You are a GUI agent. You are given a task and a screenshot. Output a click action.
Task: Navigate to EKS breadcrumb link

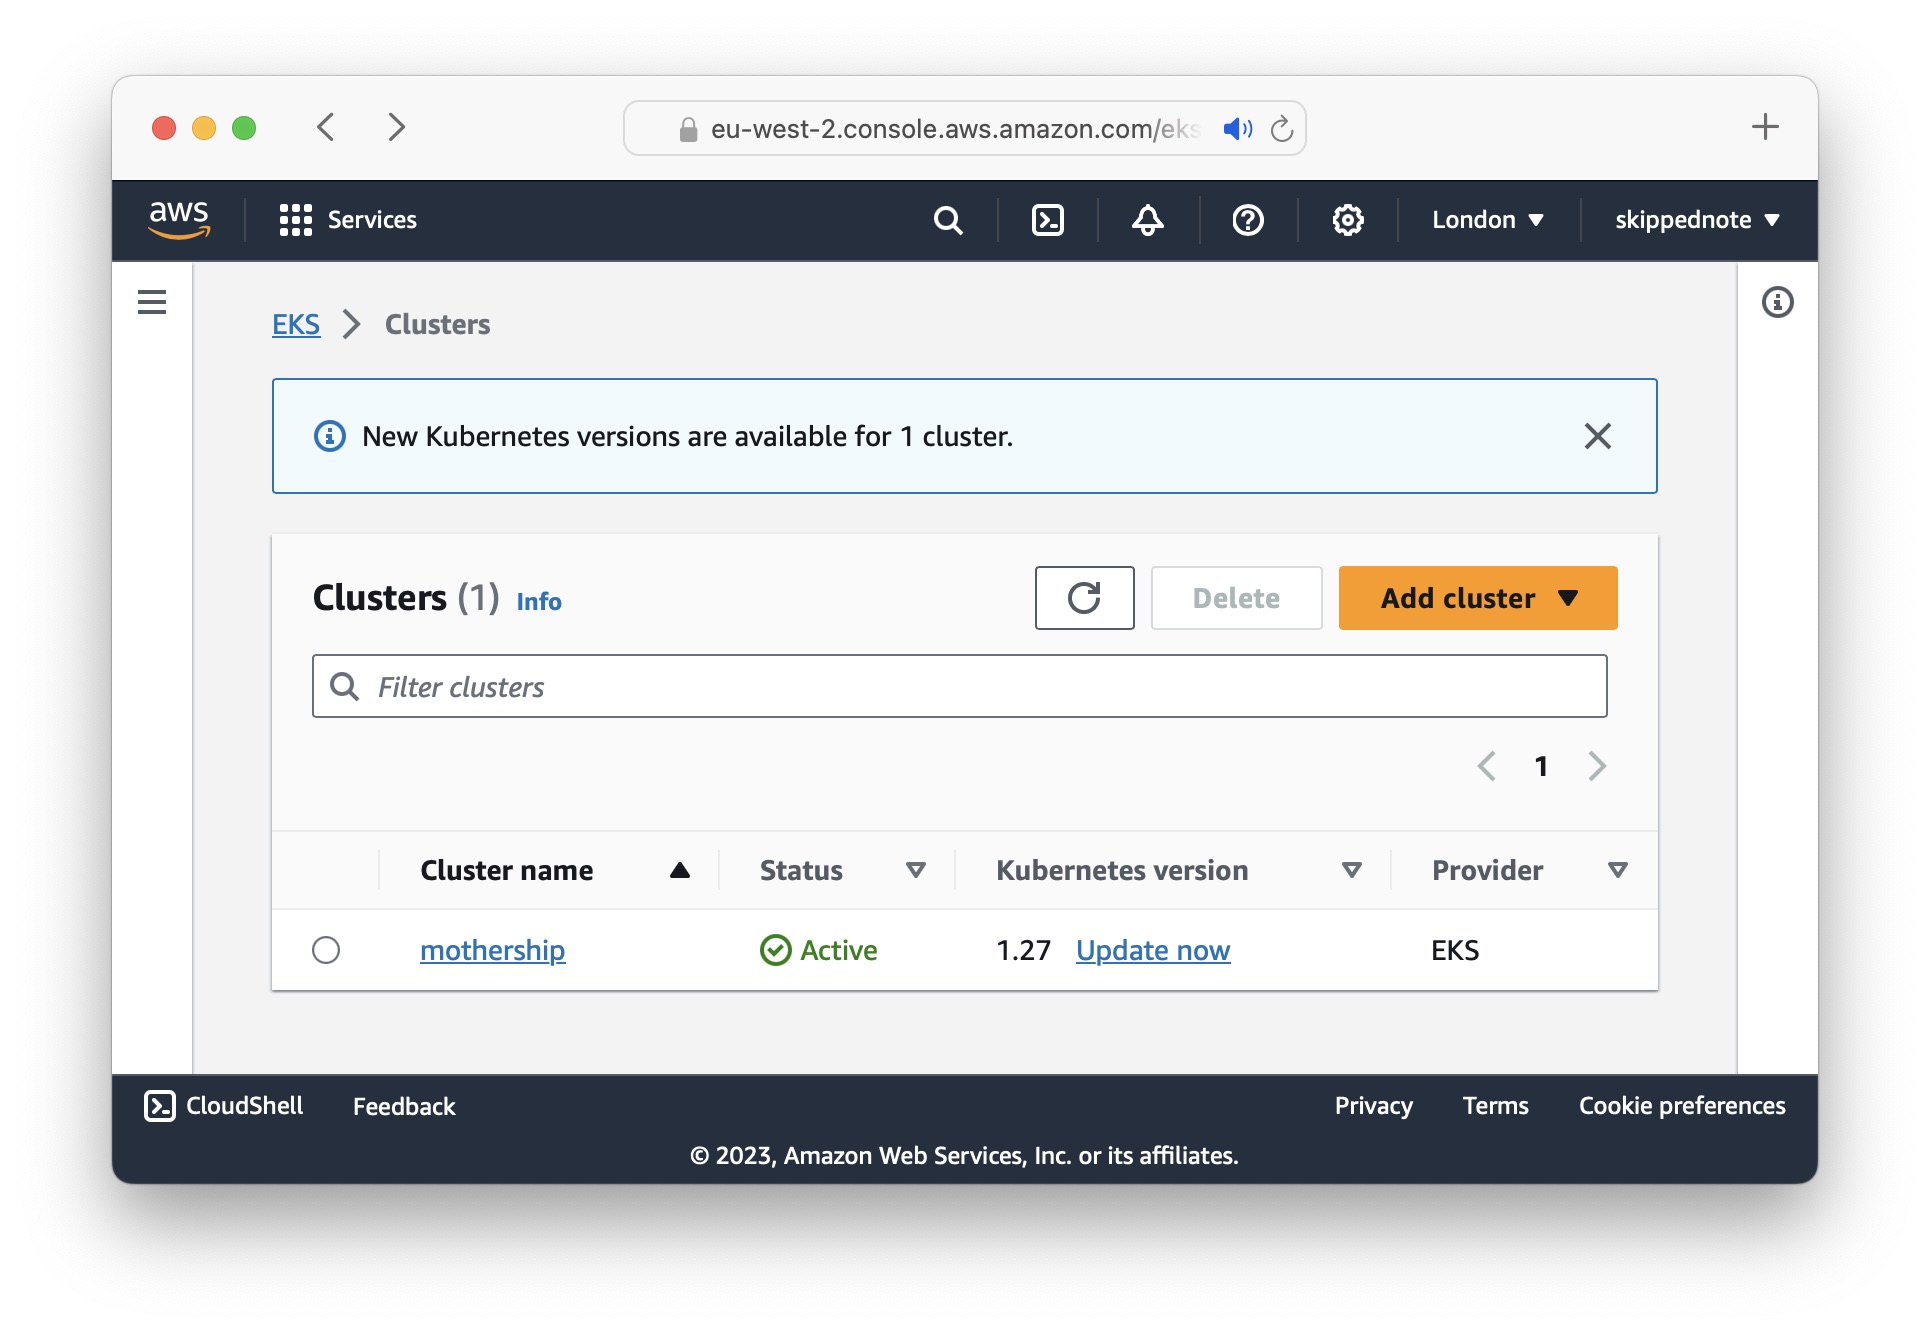click(296, 324)
